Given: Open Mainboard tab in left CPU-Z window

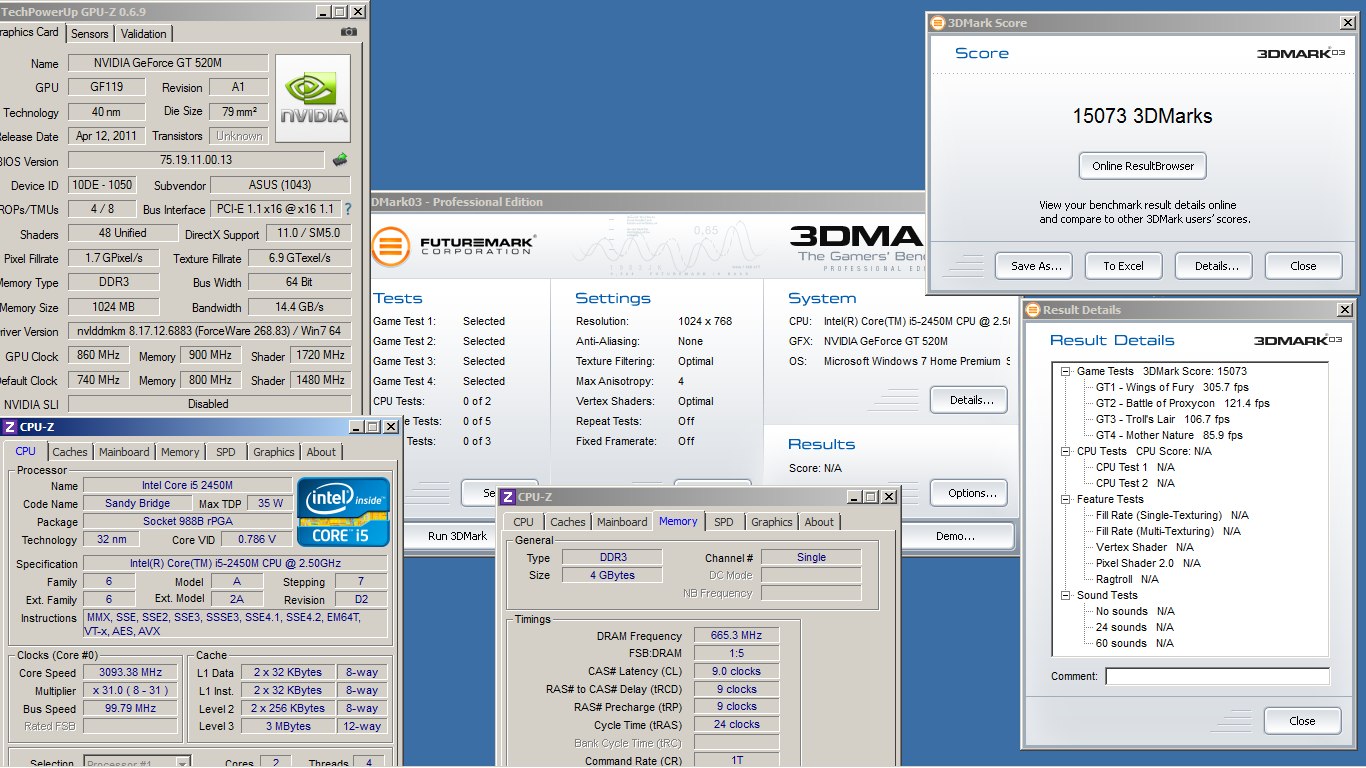Looking at the screenshot, I should 124,452.
